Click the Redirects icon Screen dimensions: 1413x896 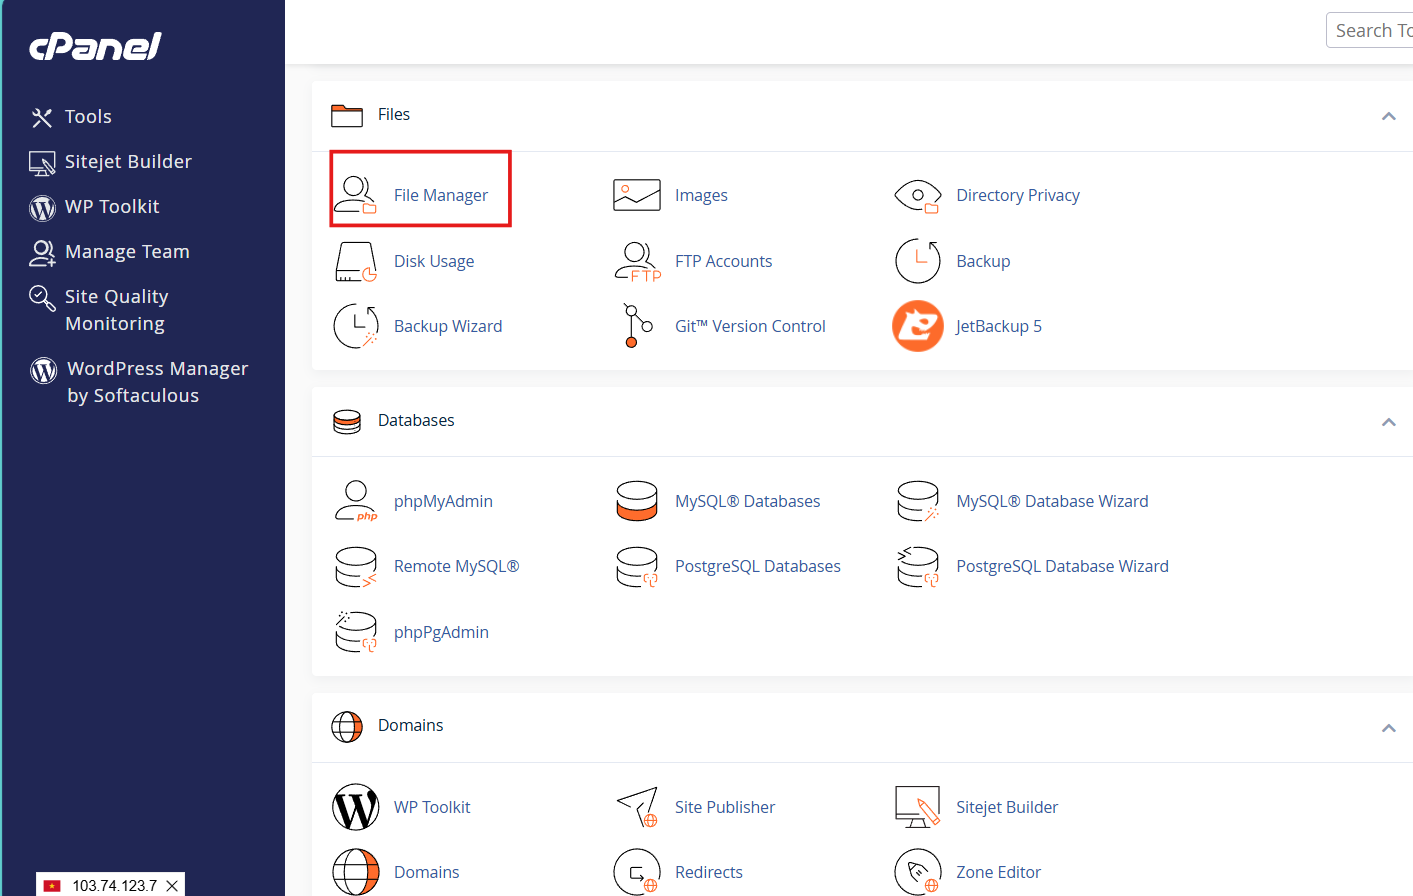tap(637, 872)
